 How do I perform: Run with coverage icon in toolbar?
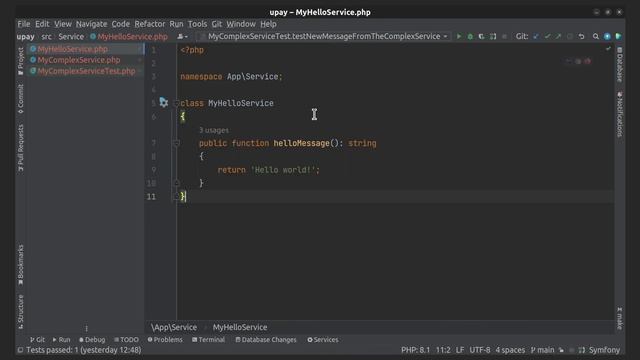click(482, 36)
